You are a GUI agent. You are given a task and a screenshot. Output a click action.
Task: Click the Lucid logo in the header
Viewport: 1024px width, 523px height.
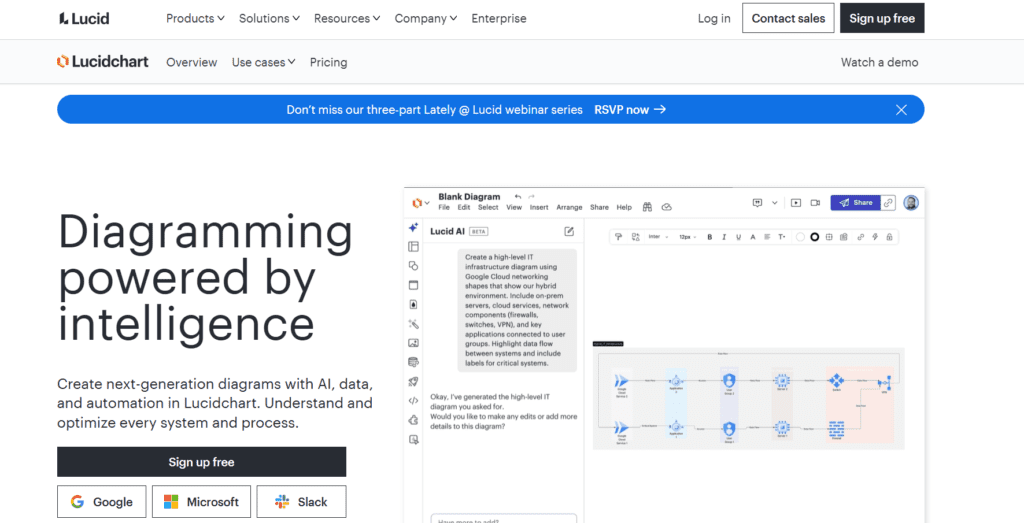click(84, 18)
